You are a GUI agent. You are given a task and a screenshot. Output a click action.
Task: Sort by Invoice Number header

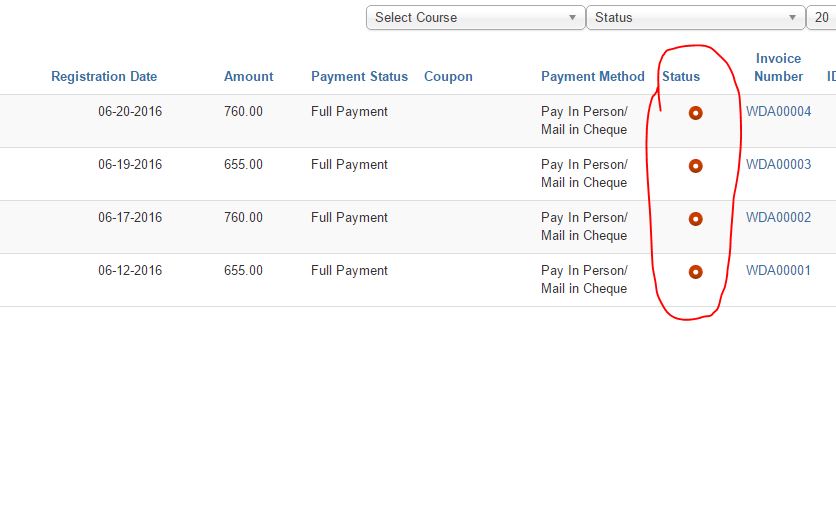pyautogui.click(x=778, y=67)
